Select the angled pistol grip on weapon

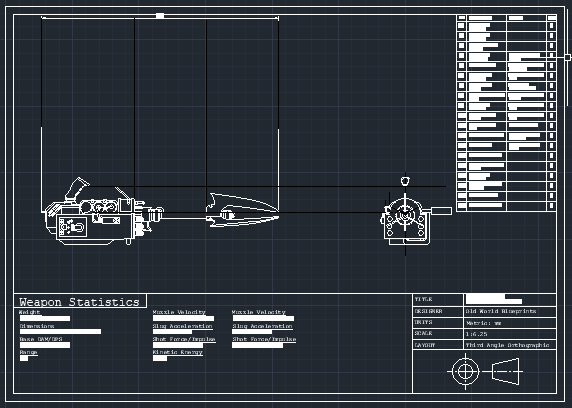point(77,189)
